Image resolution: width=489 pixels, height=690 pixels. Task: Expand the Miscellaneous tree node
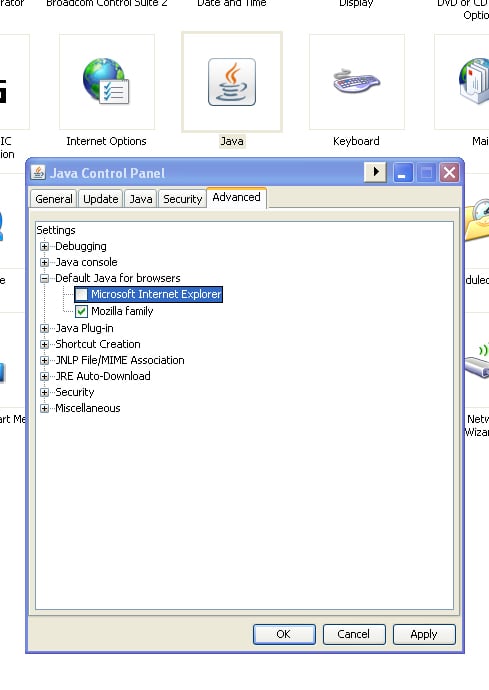pyautogui.click(x=44, y=408)
